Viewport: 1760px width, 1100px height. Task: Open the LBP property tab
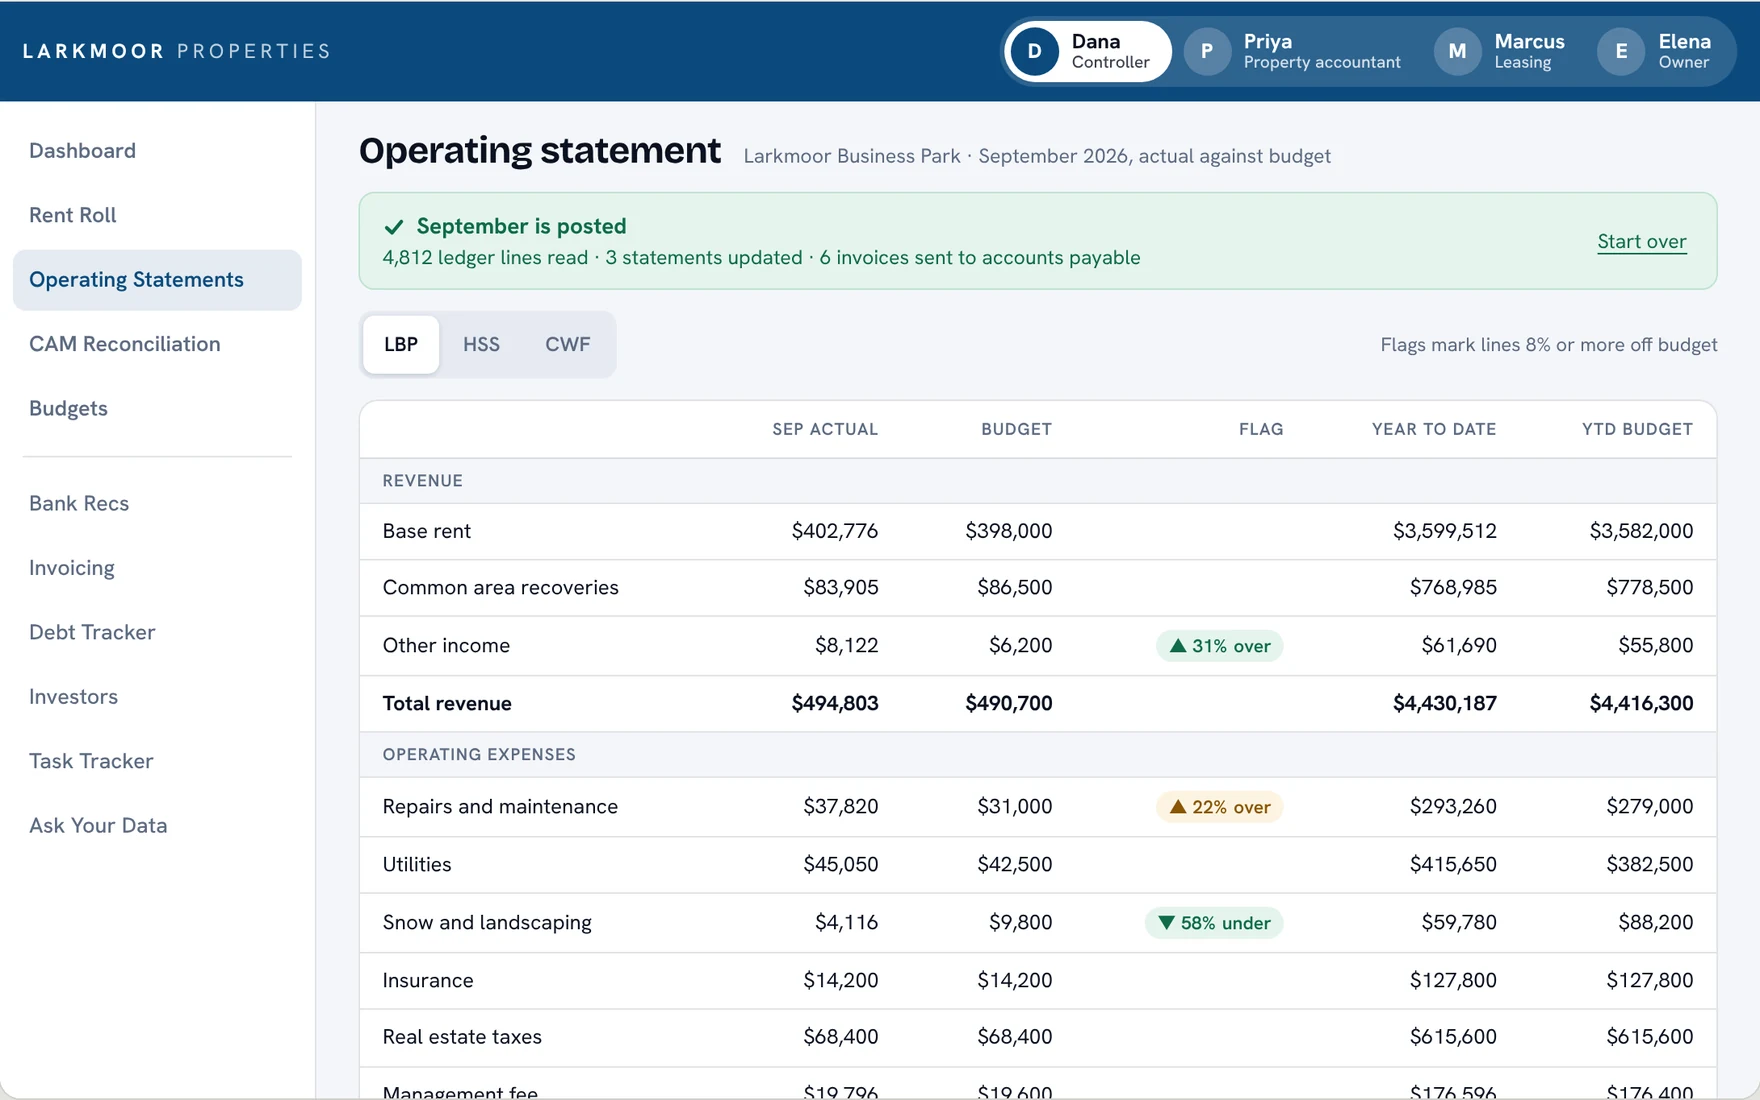[x=401, y=345]
